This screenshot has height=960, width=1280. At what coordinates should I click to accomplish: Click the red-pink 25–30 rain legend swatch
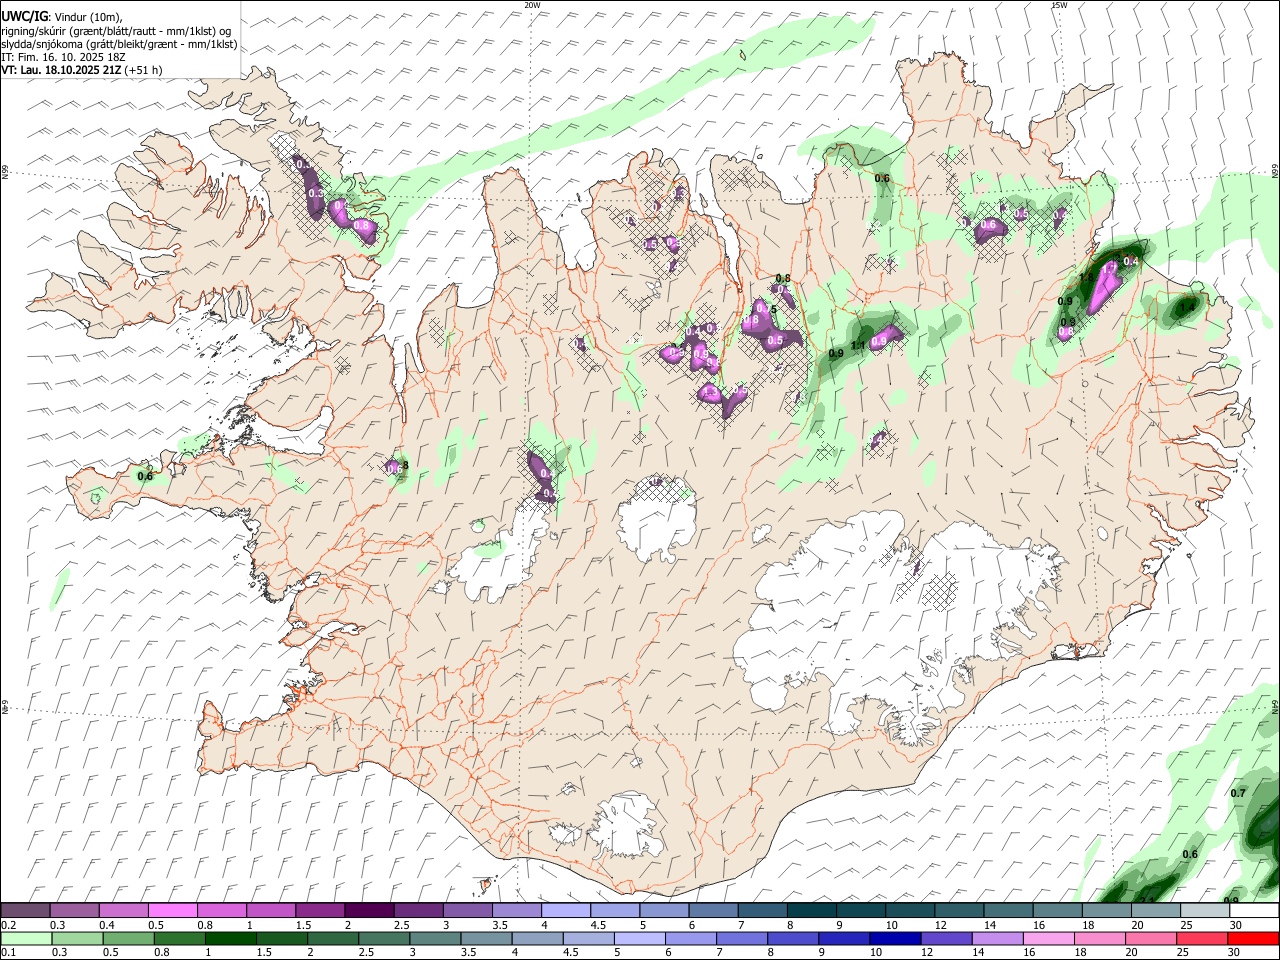pyautogui.click(x=1203, y=938)
